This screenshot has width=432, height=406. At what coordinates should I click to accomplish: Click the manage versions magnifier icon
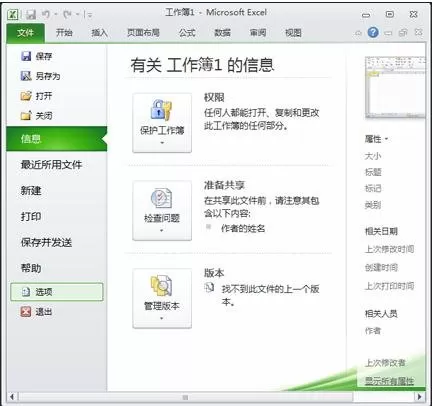[161, 286]
